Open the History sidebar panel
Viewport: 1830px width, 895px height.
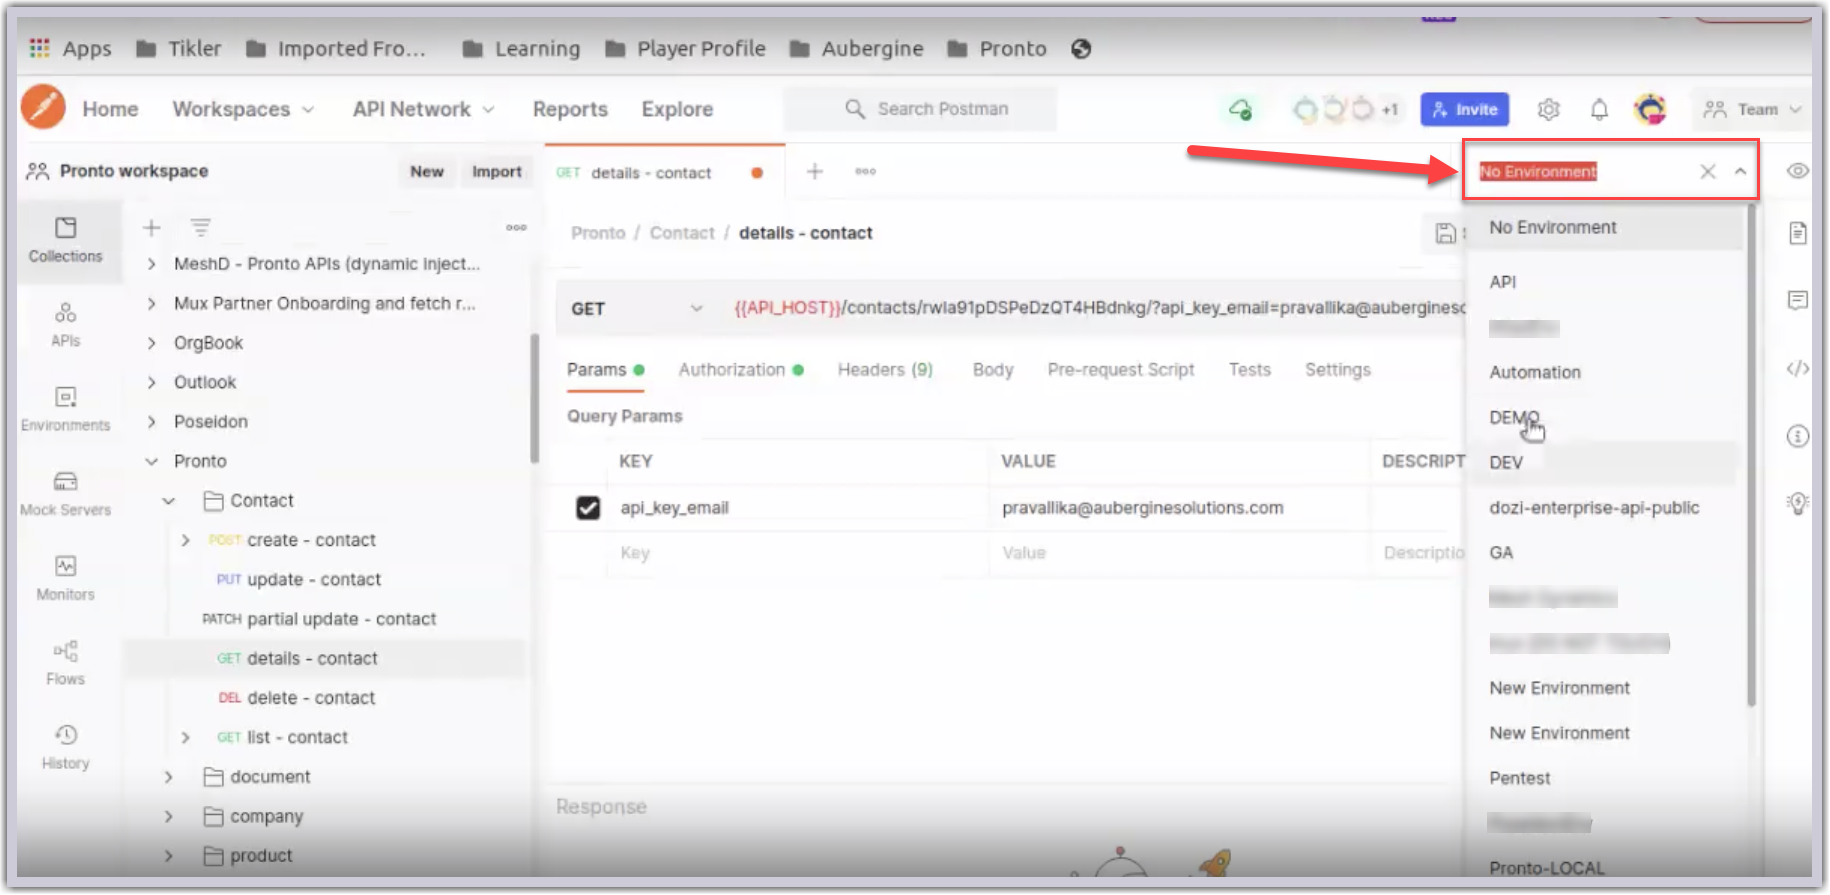coord(66,747)
